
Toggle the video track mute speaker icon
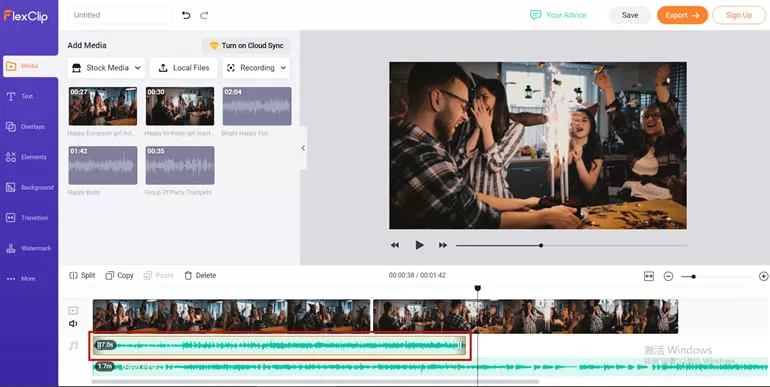(73, 323)
